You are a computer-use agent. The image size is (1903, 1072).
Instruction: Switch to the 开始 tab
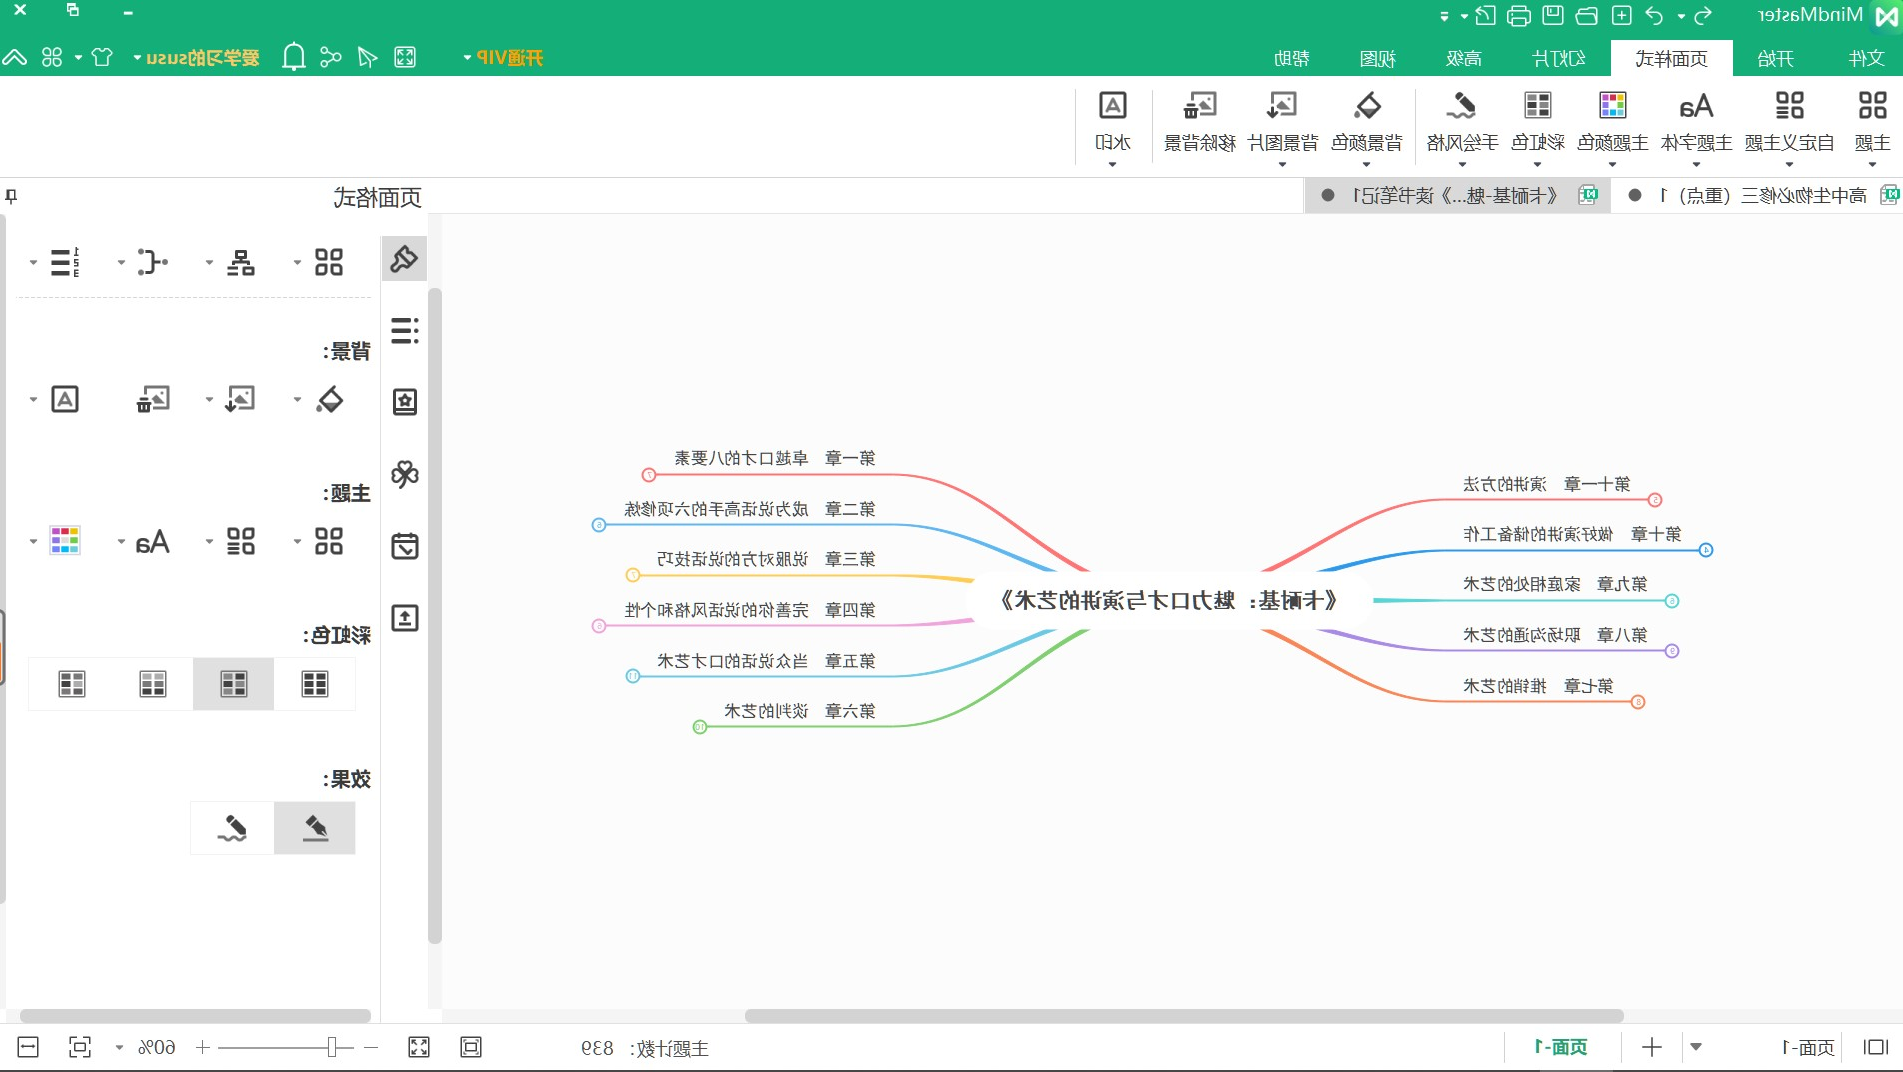[1775, 59]
